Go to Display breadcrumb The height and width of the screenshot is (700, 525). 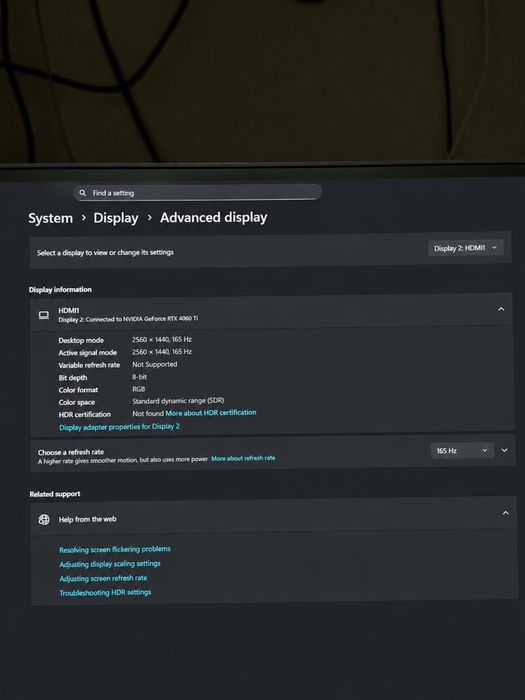point(116,218)
